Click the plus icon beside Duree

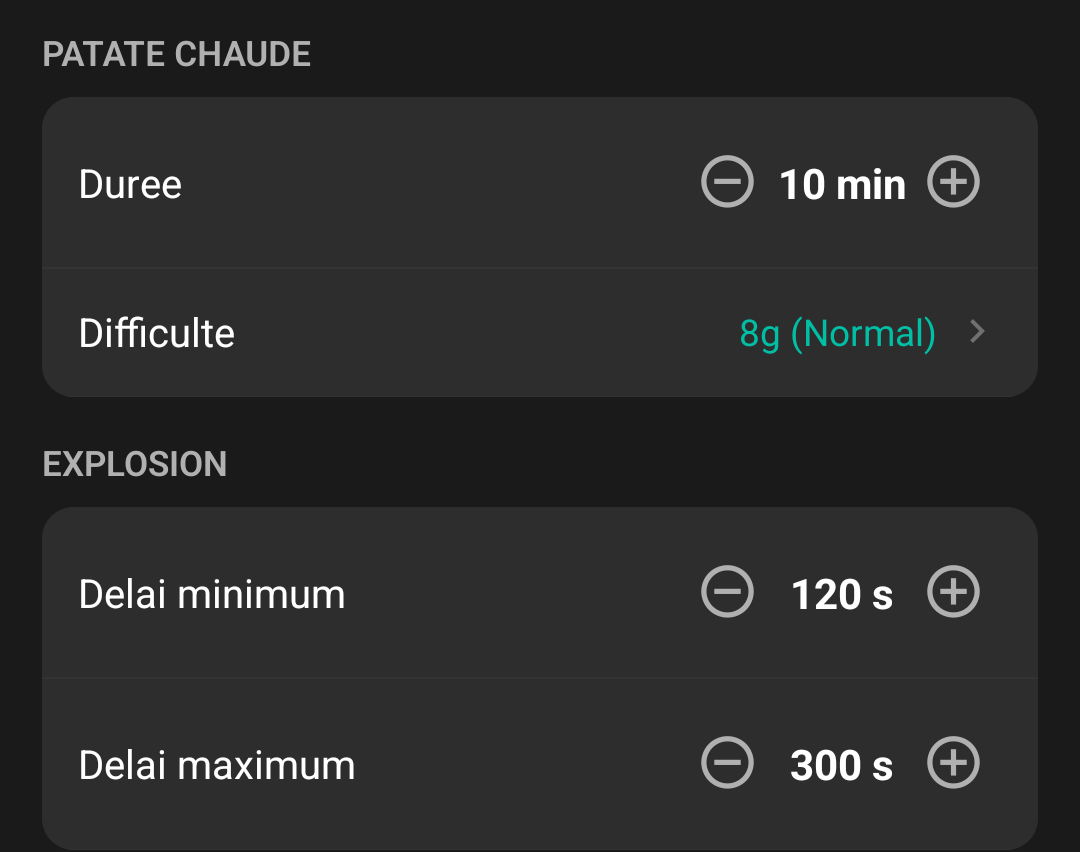pos(954,182)
